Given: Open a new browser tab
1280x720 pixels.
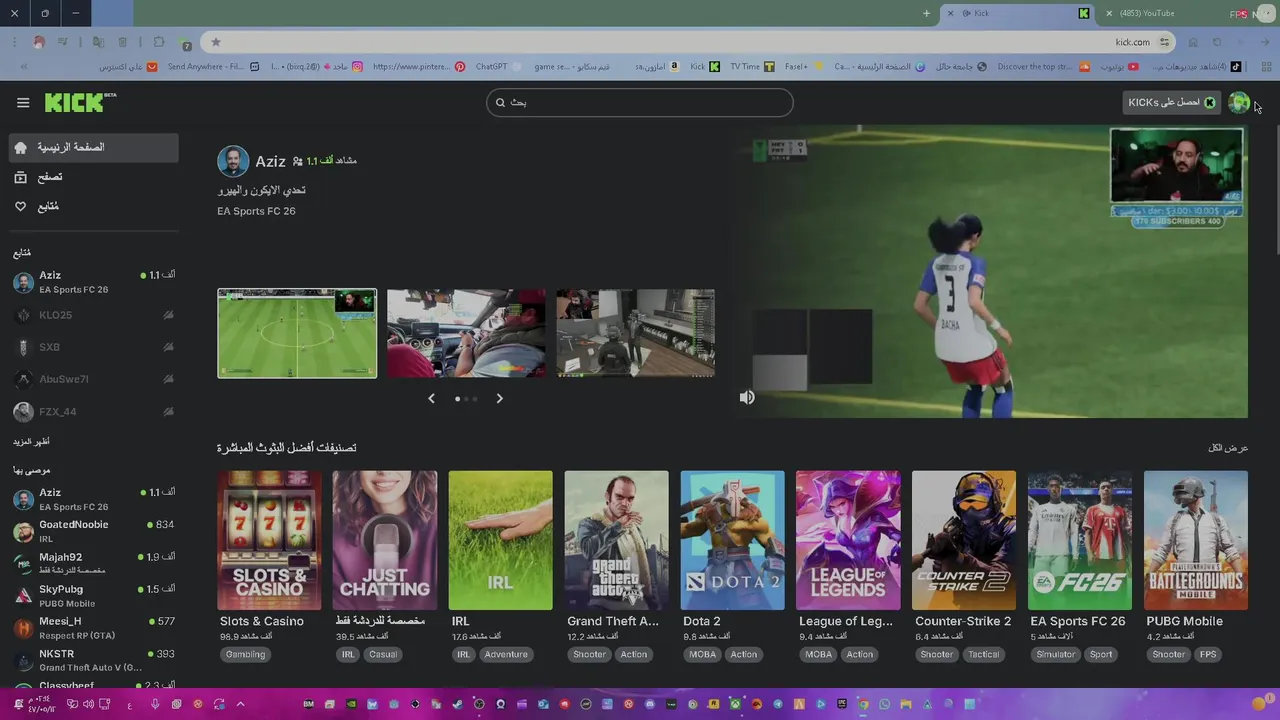Looking at the screenshot, I should (x=926, y=13).
